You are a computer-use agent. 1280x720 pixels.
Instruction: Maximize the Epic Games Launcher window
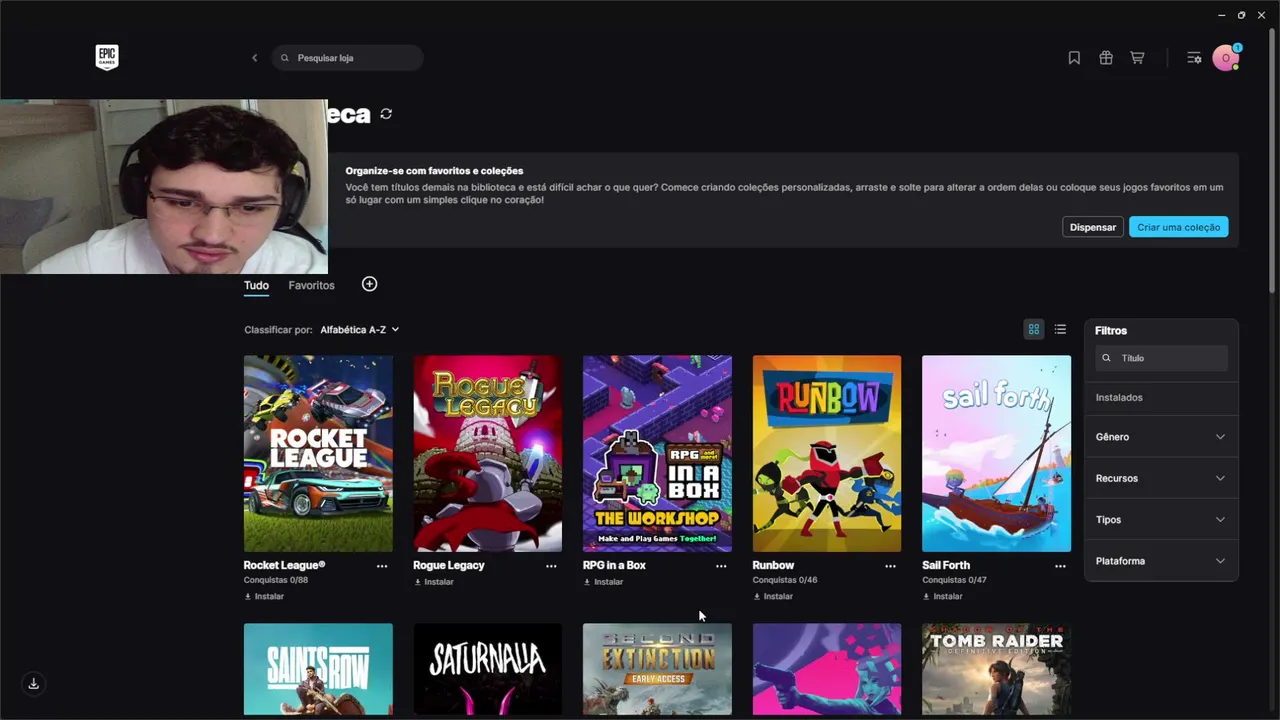coord(1242,15)
